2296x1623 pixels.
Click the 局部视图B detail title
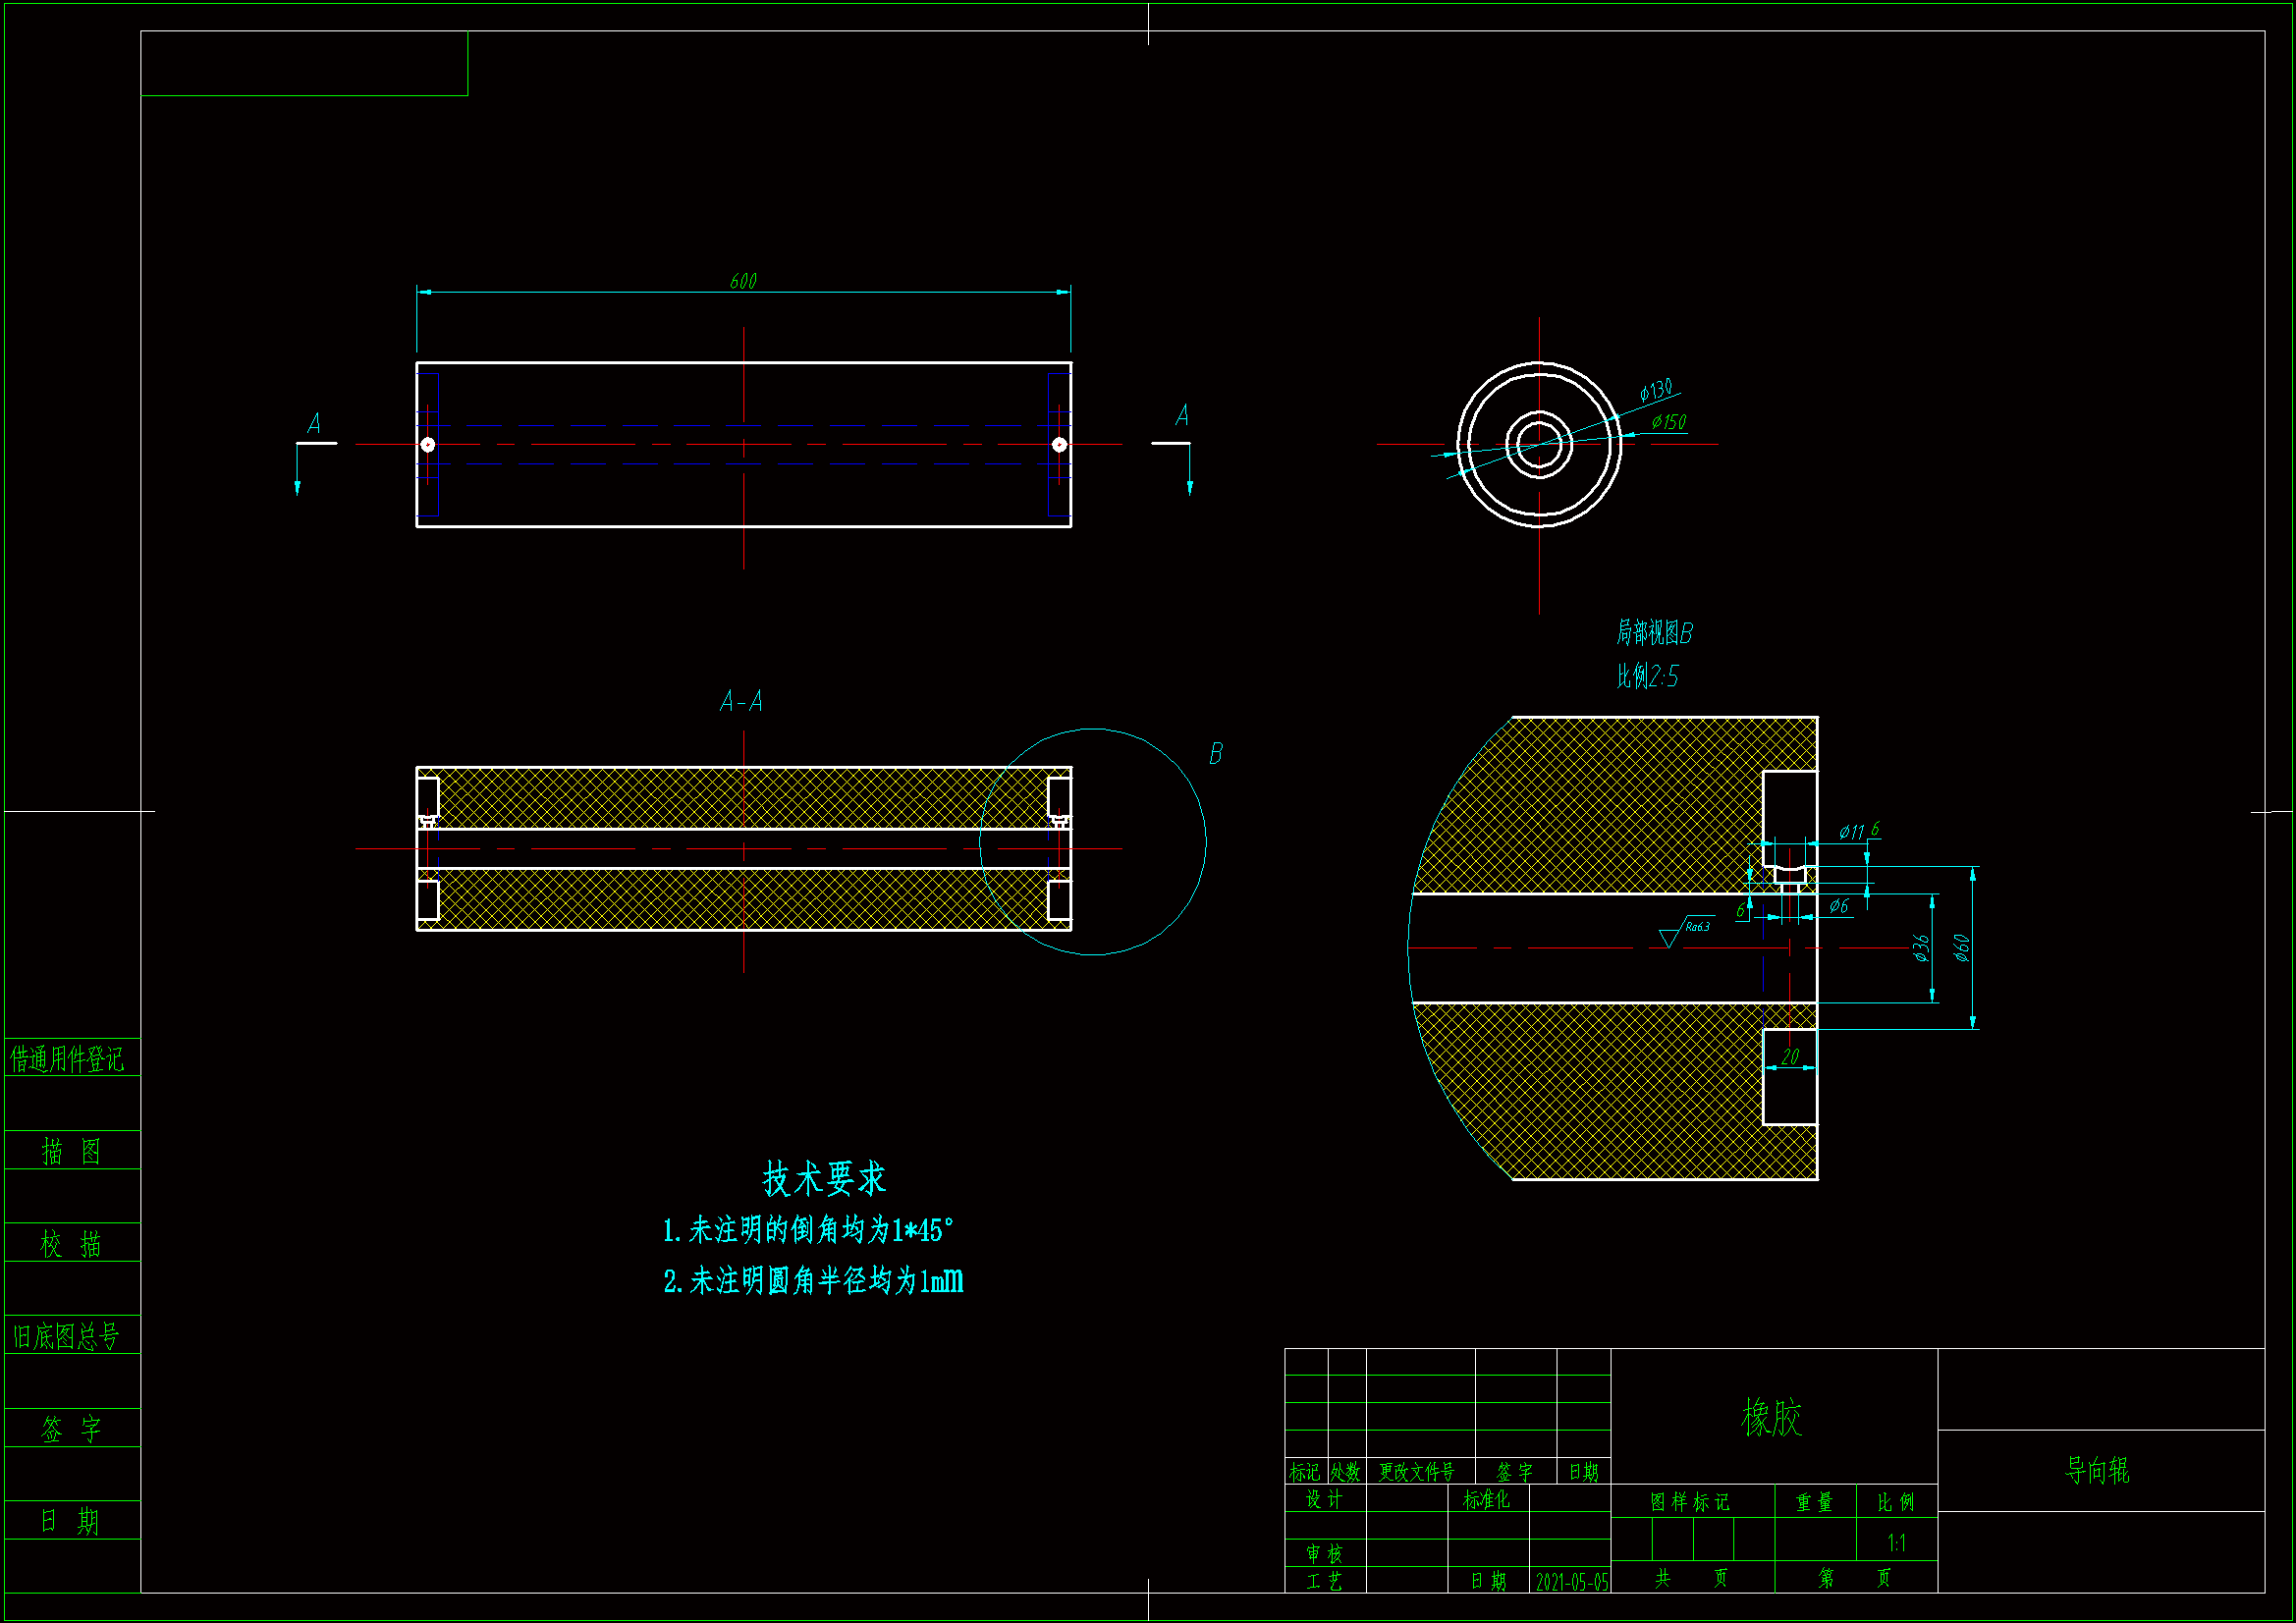click(1654, 633)
